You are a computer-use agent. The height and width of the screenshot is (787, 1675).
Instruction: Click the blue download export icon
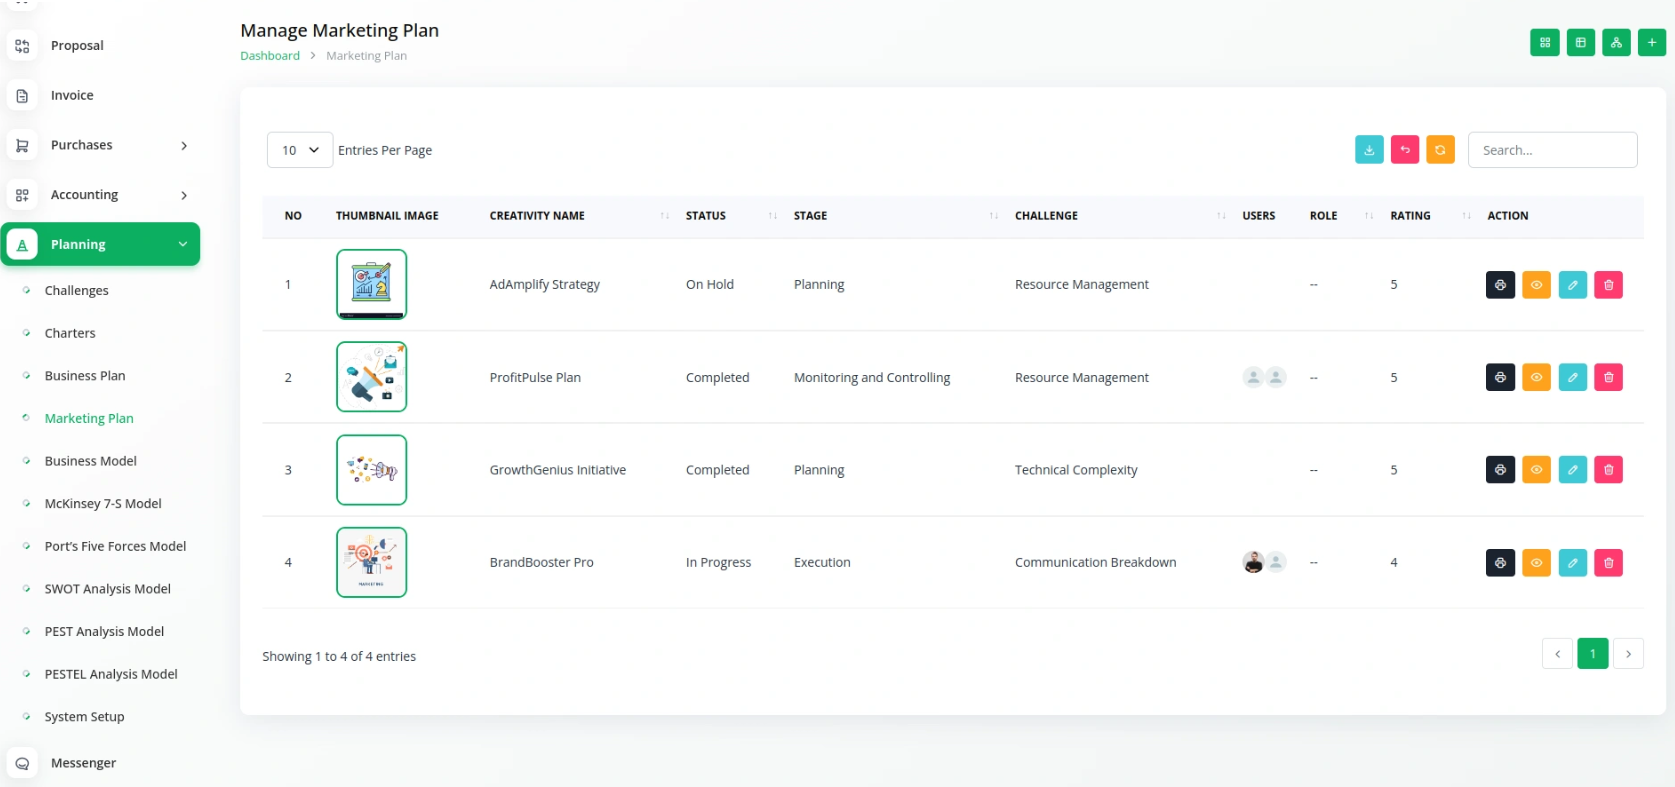1369,150
